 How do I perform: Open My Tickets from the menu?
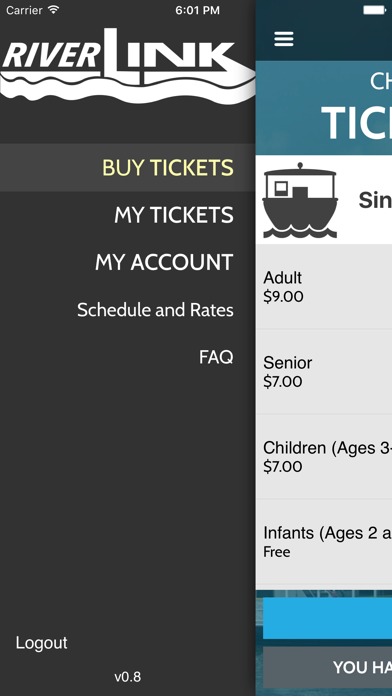point(174,215)
